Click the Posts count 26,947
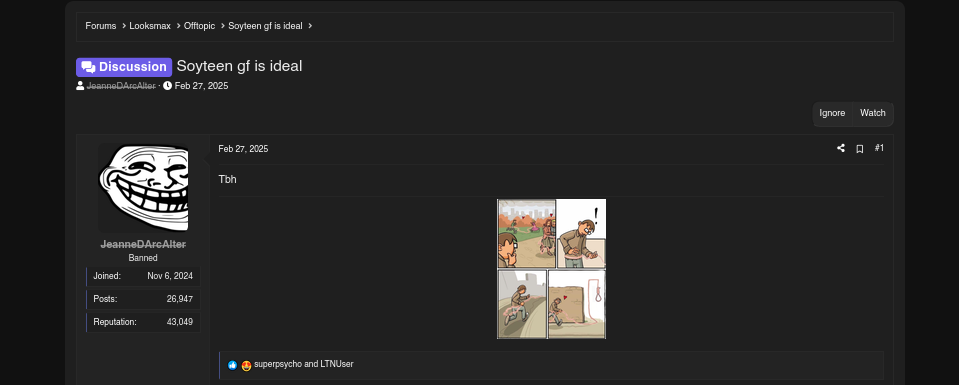 (180, 299)
